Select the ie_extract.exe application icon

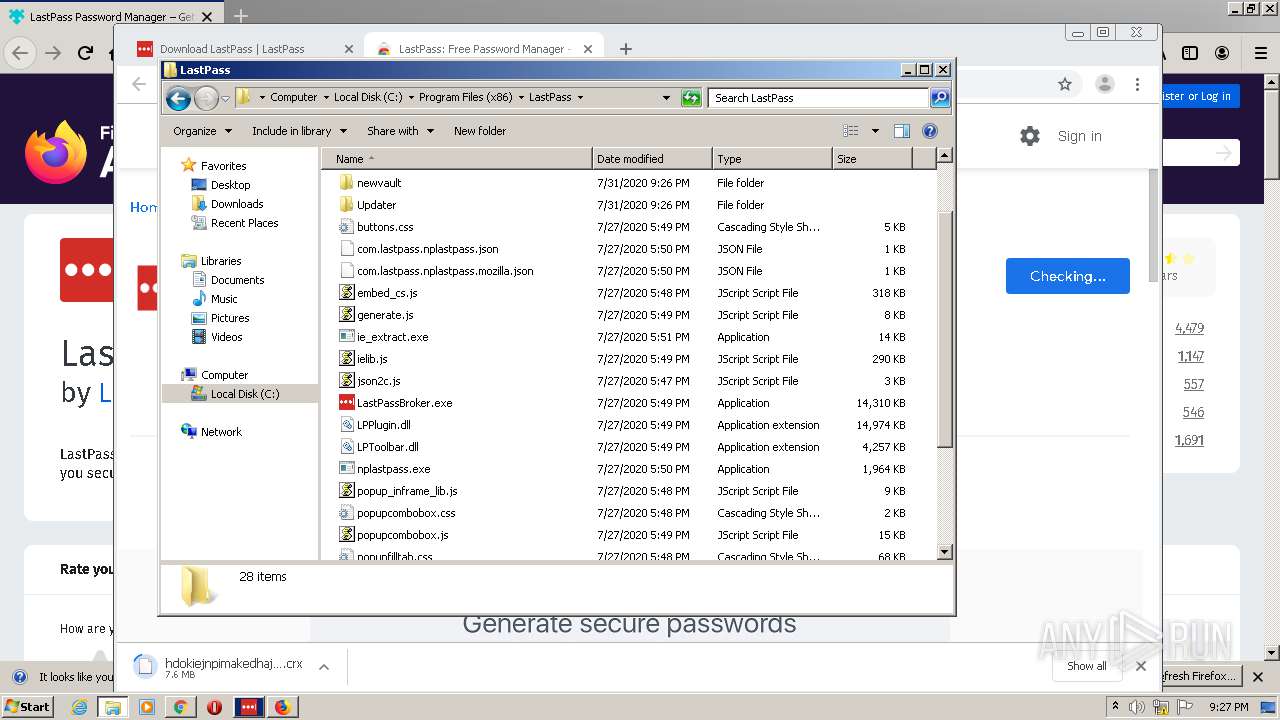pyautogui.click(x=347, y=337)
